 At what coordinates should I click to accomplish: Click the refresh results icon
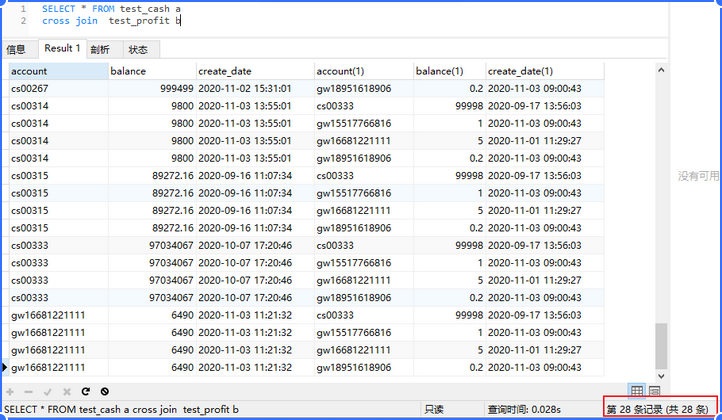(86, 391)
